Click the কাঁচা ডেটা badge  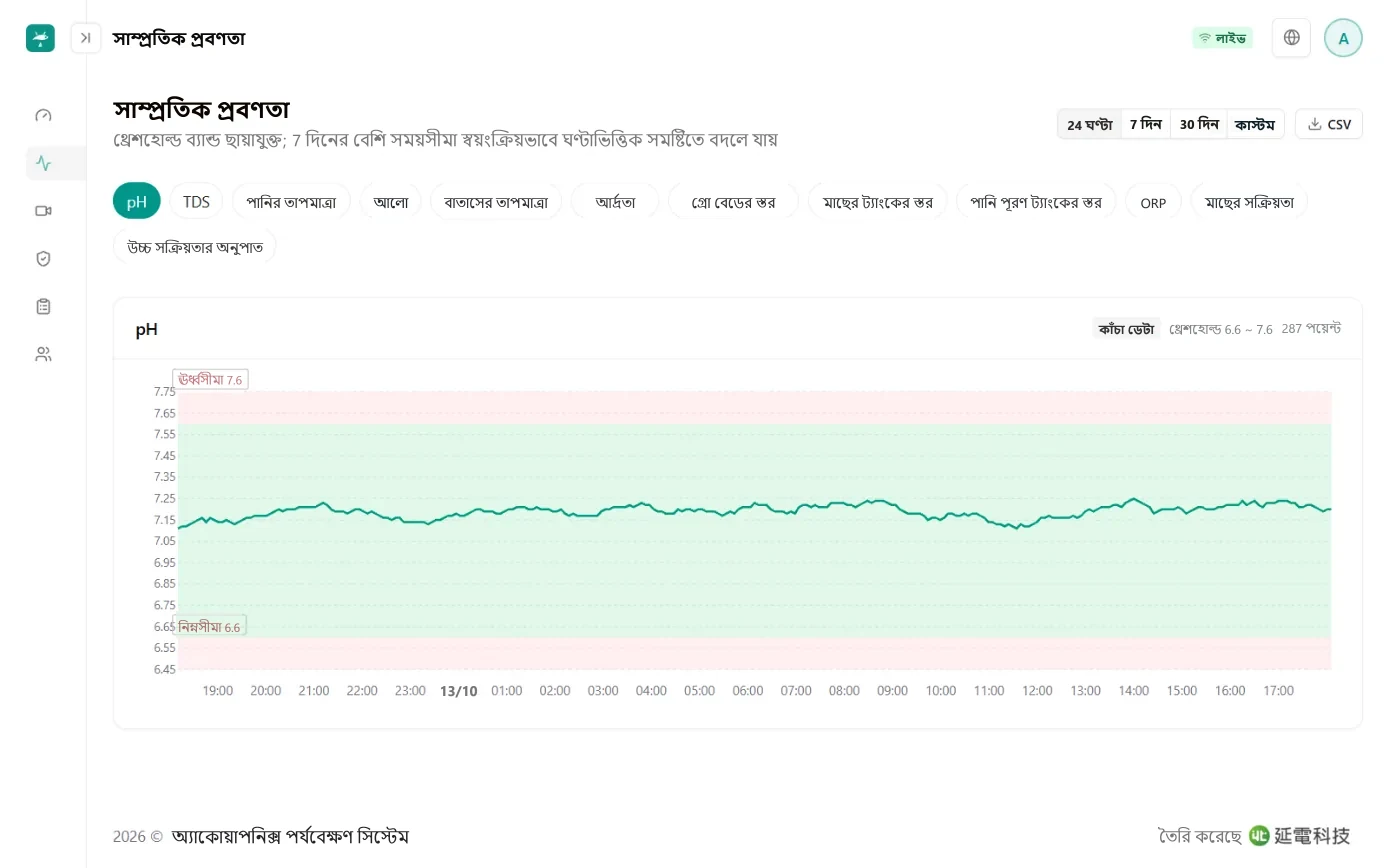1127,329
